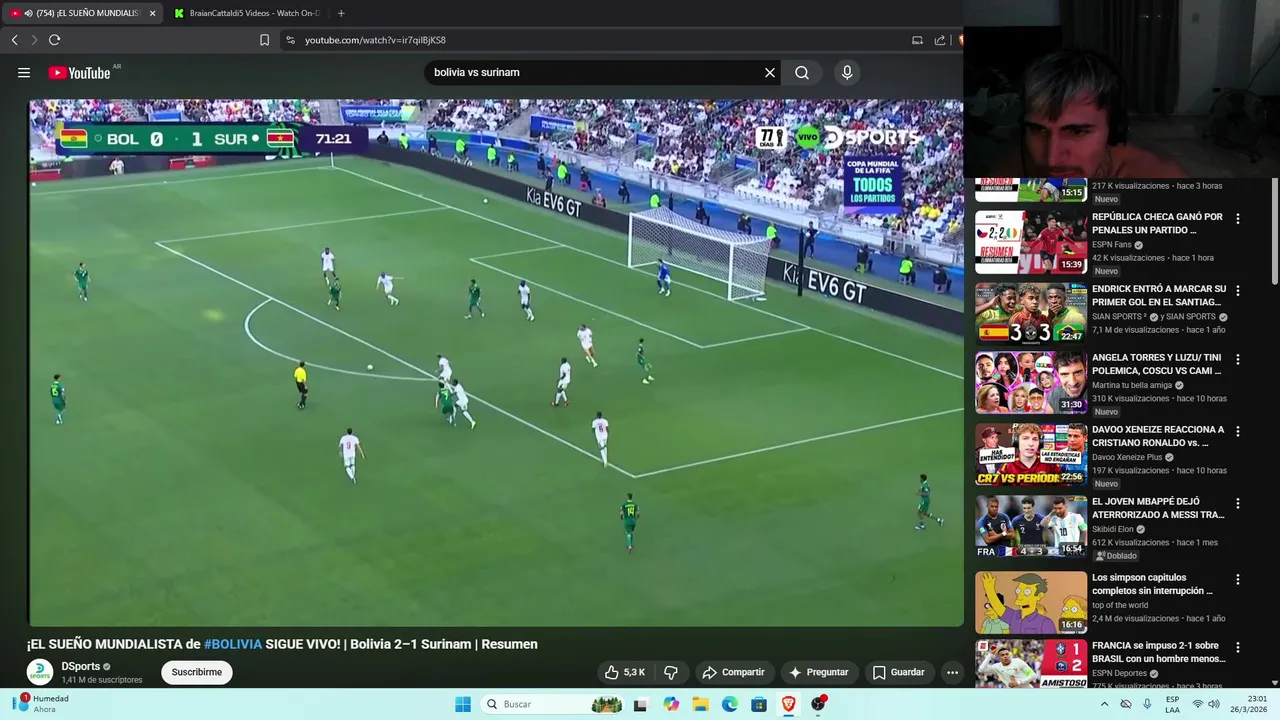
Task: Open 'REPÚBLICA CHECA GANÓ POR PENALES' title
Action: pos(1158,223)
